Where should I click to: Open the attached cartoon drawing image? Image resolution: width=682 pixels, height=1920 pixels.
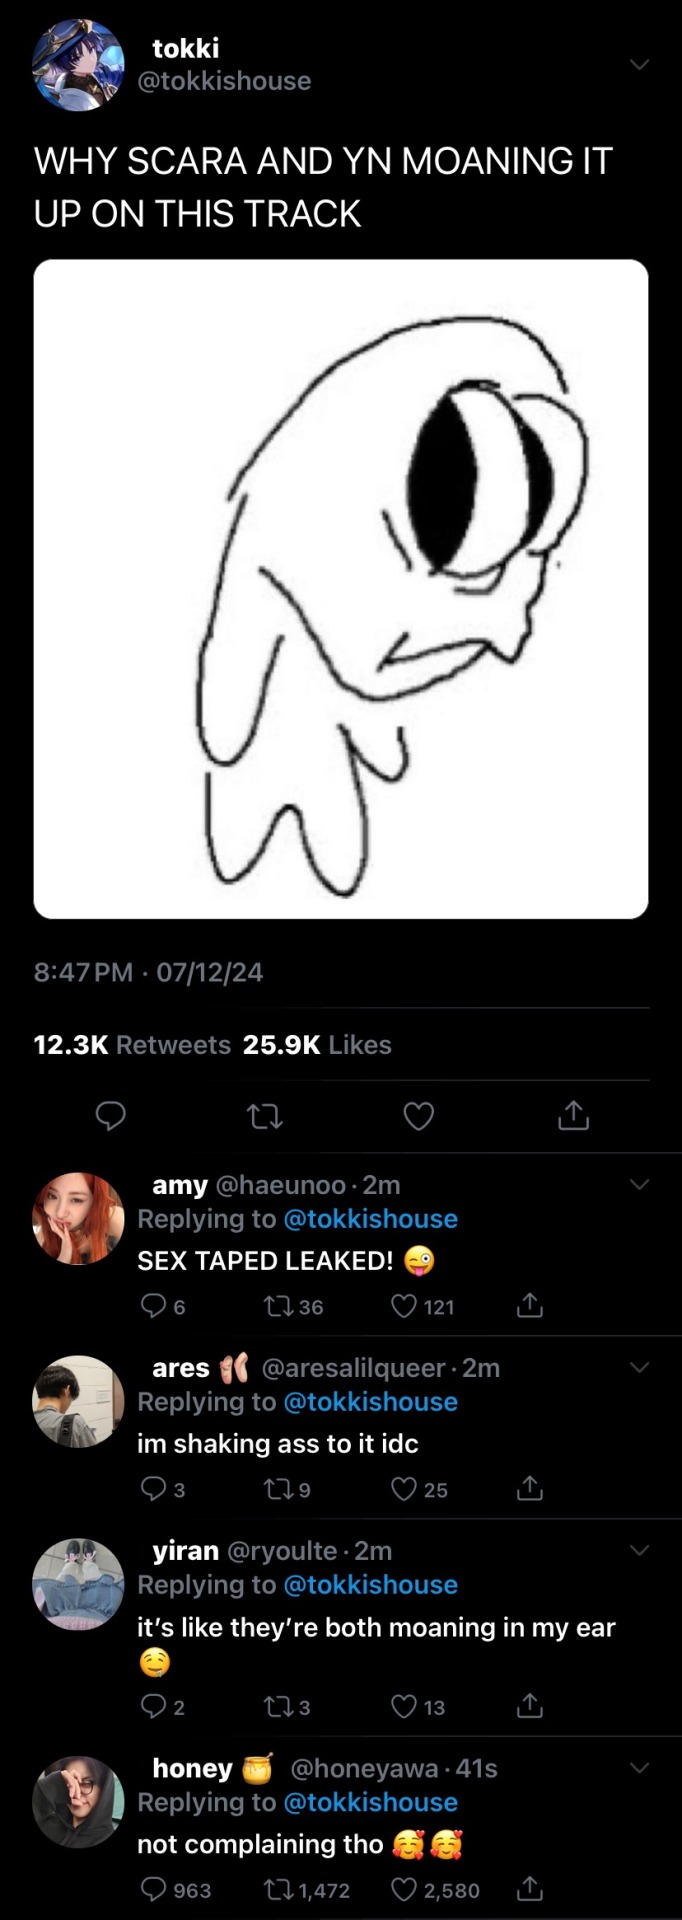pyautogui.click(x=341, y=589)
